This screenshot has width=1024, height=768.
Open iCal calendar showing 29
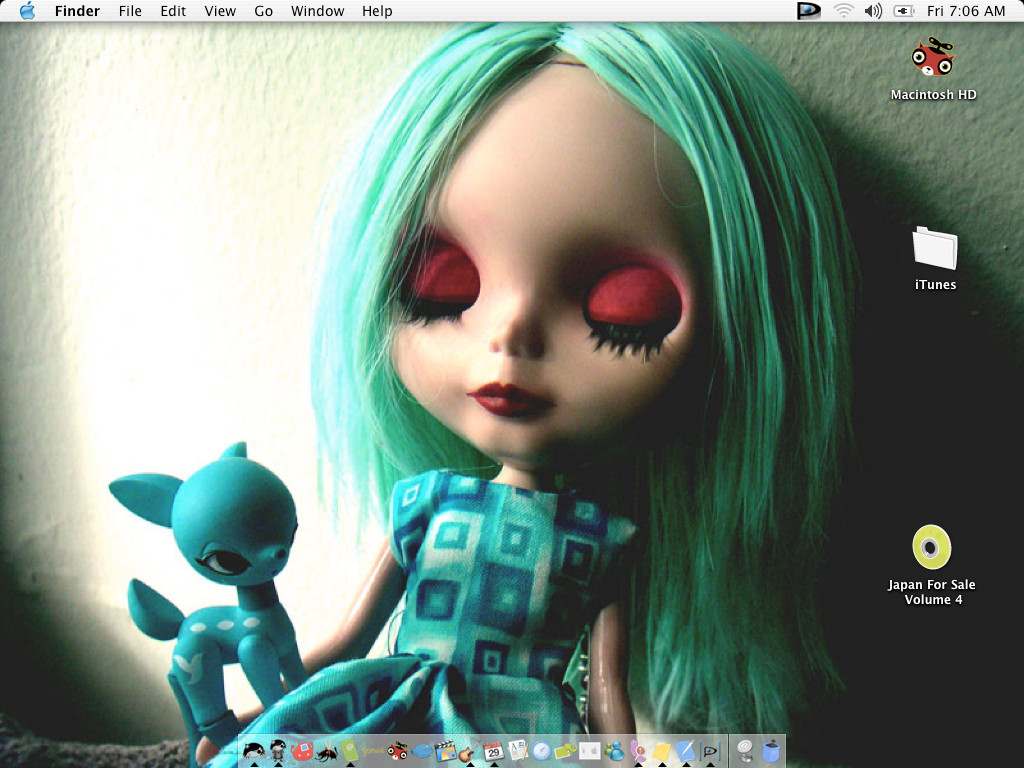click(494, 751)
